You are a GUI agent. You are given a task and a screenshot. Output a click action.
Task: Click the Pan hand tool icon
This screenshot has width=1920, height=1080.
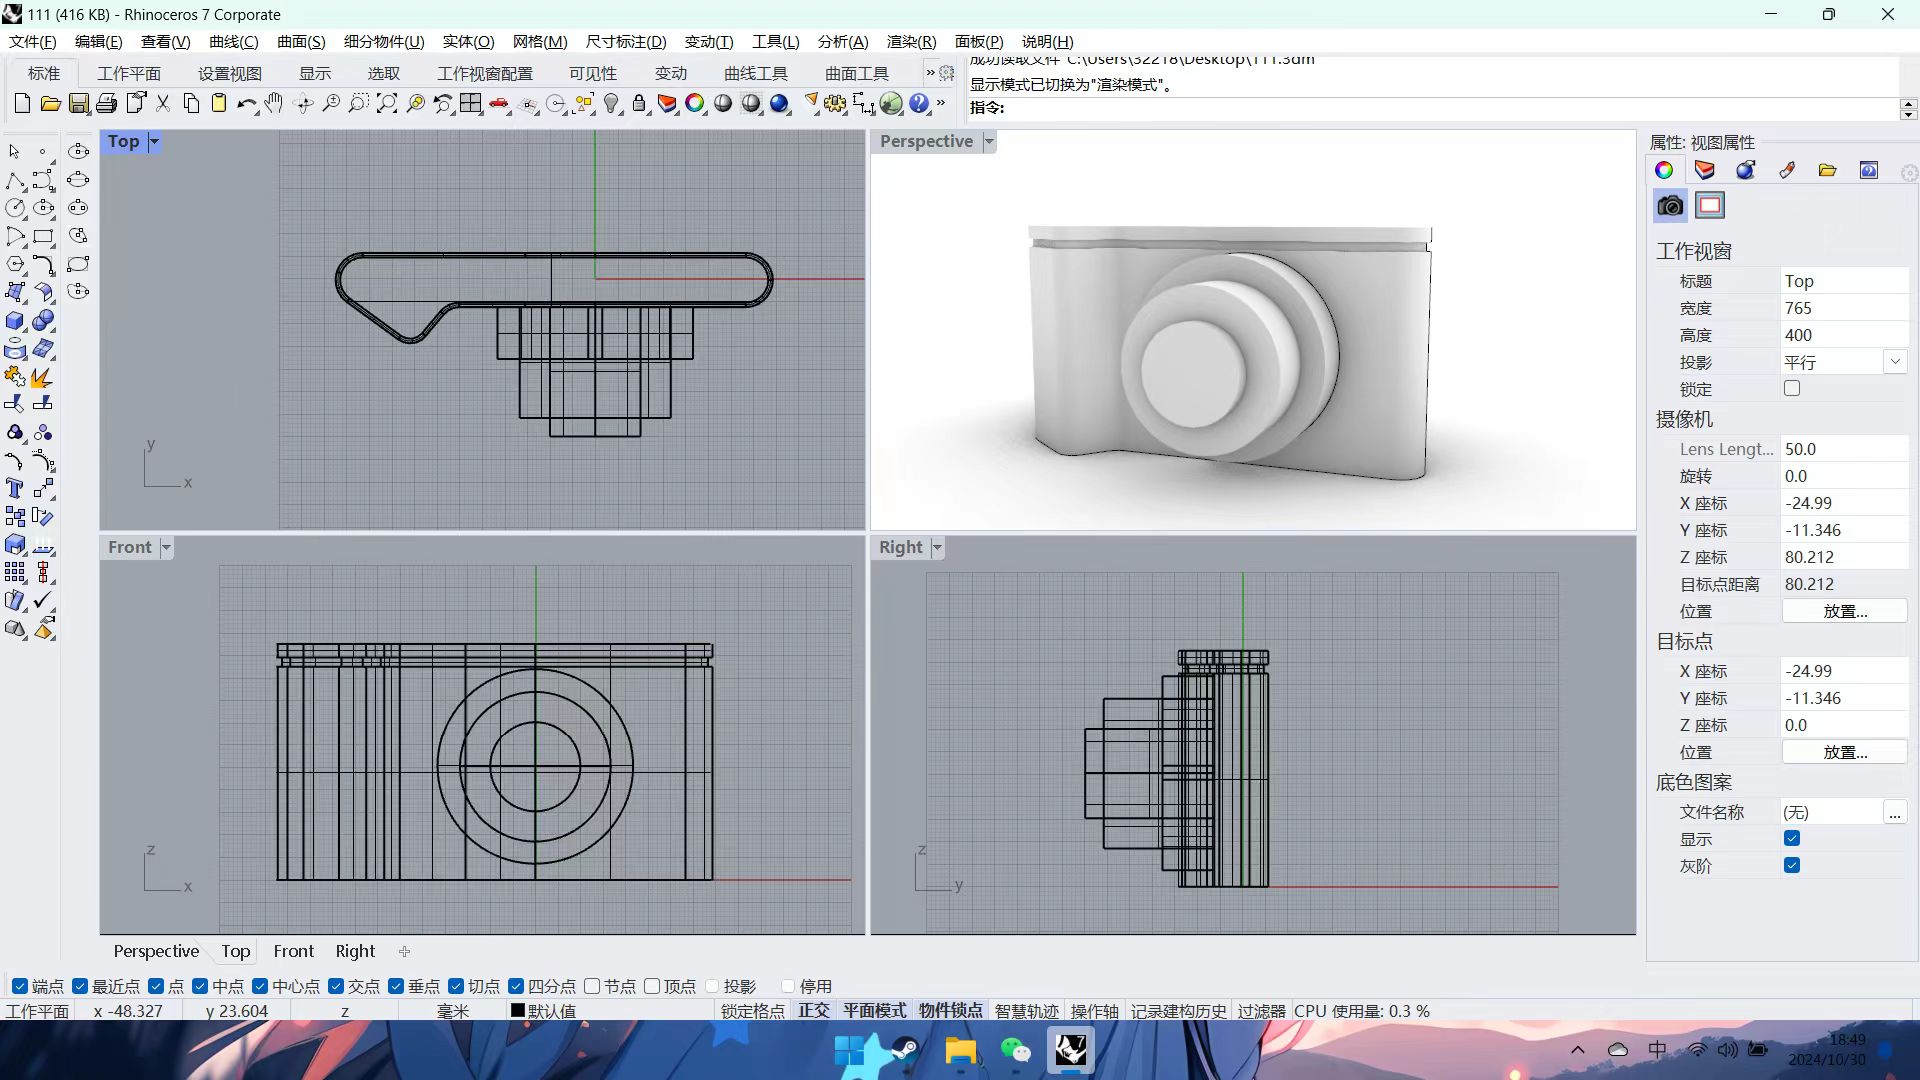pyautogui.click(x=274, y=103)
